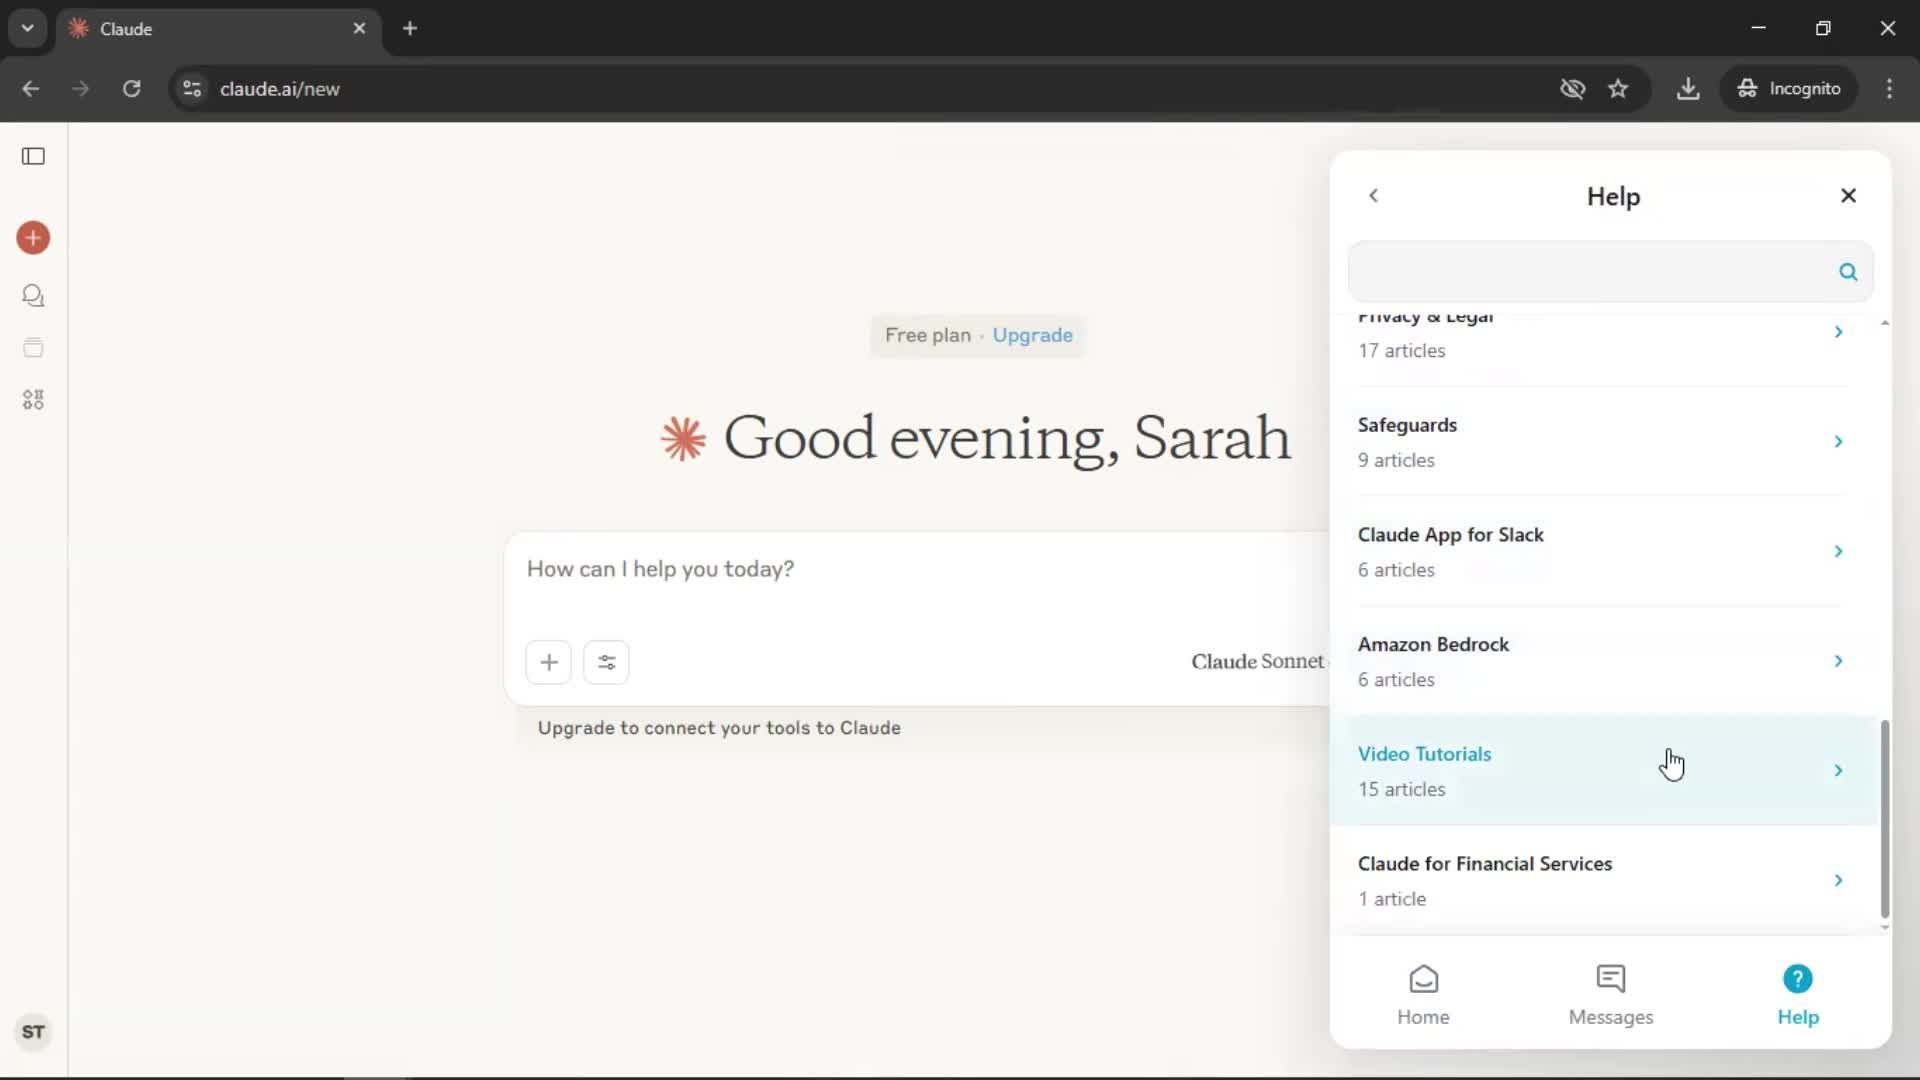
Task: Open Claude for Financial Services title
Action: point(1484,864)
